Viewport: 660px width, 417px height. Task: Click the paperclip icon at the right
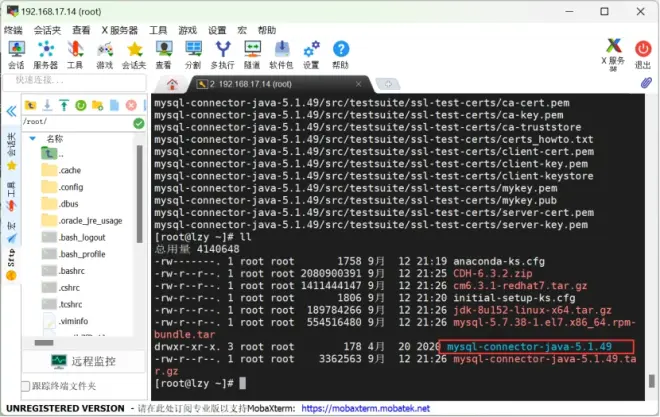(646, 82)
